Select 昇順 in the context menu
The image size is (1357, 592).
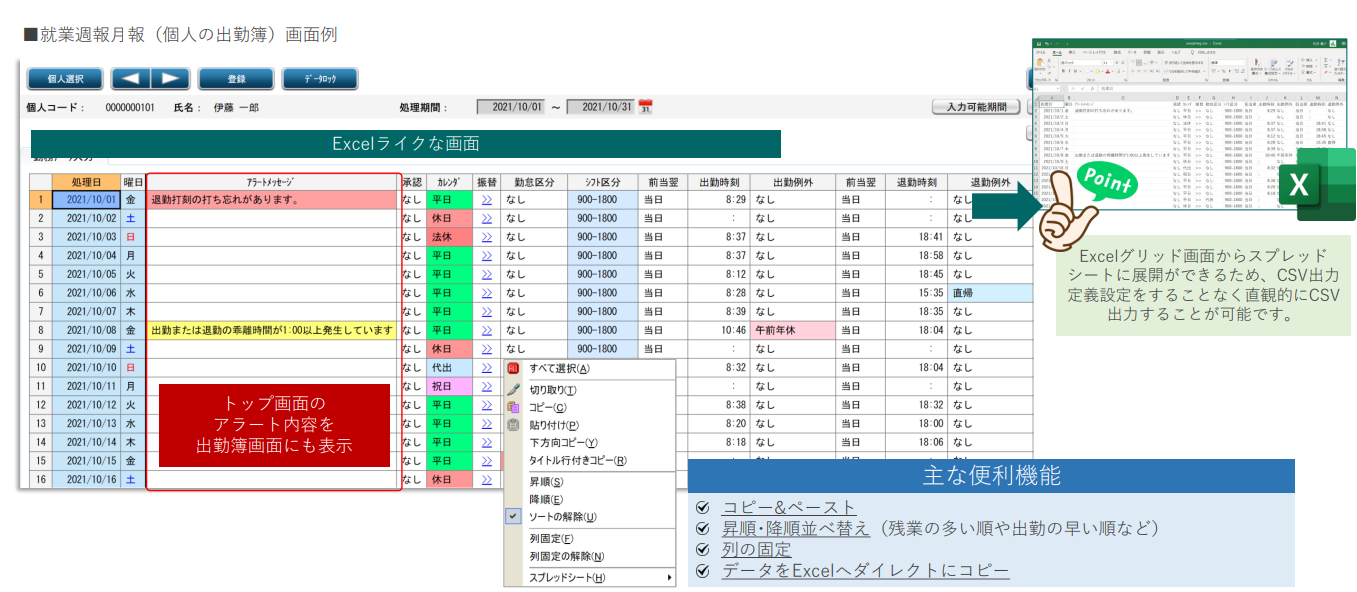(x=546, y=483)
